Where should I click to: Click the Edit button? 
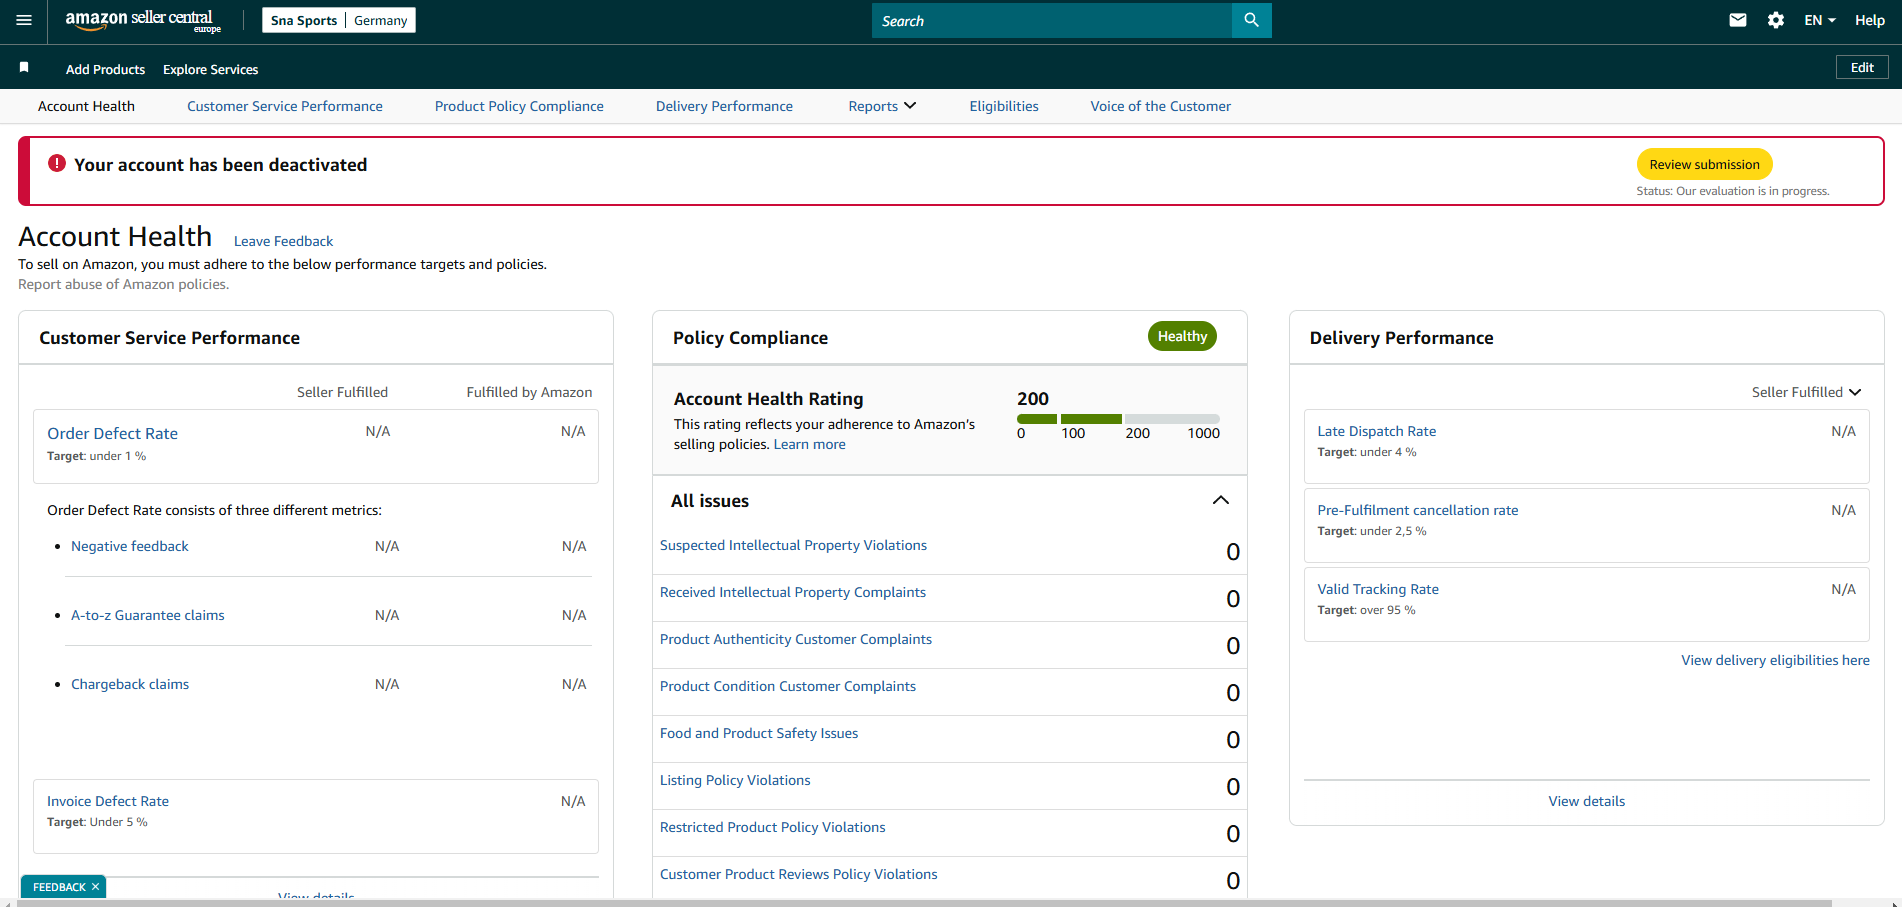tap(1862, 67)
